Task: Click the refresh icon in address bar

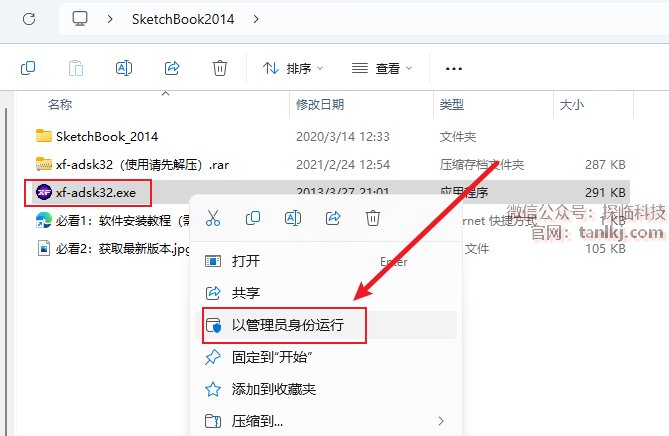Action: pyautogui.click(x=29, y=19)
